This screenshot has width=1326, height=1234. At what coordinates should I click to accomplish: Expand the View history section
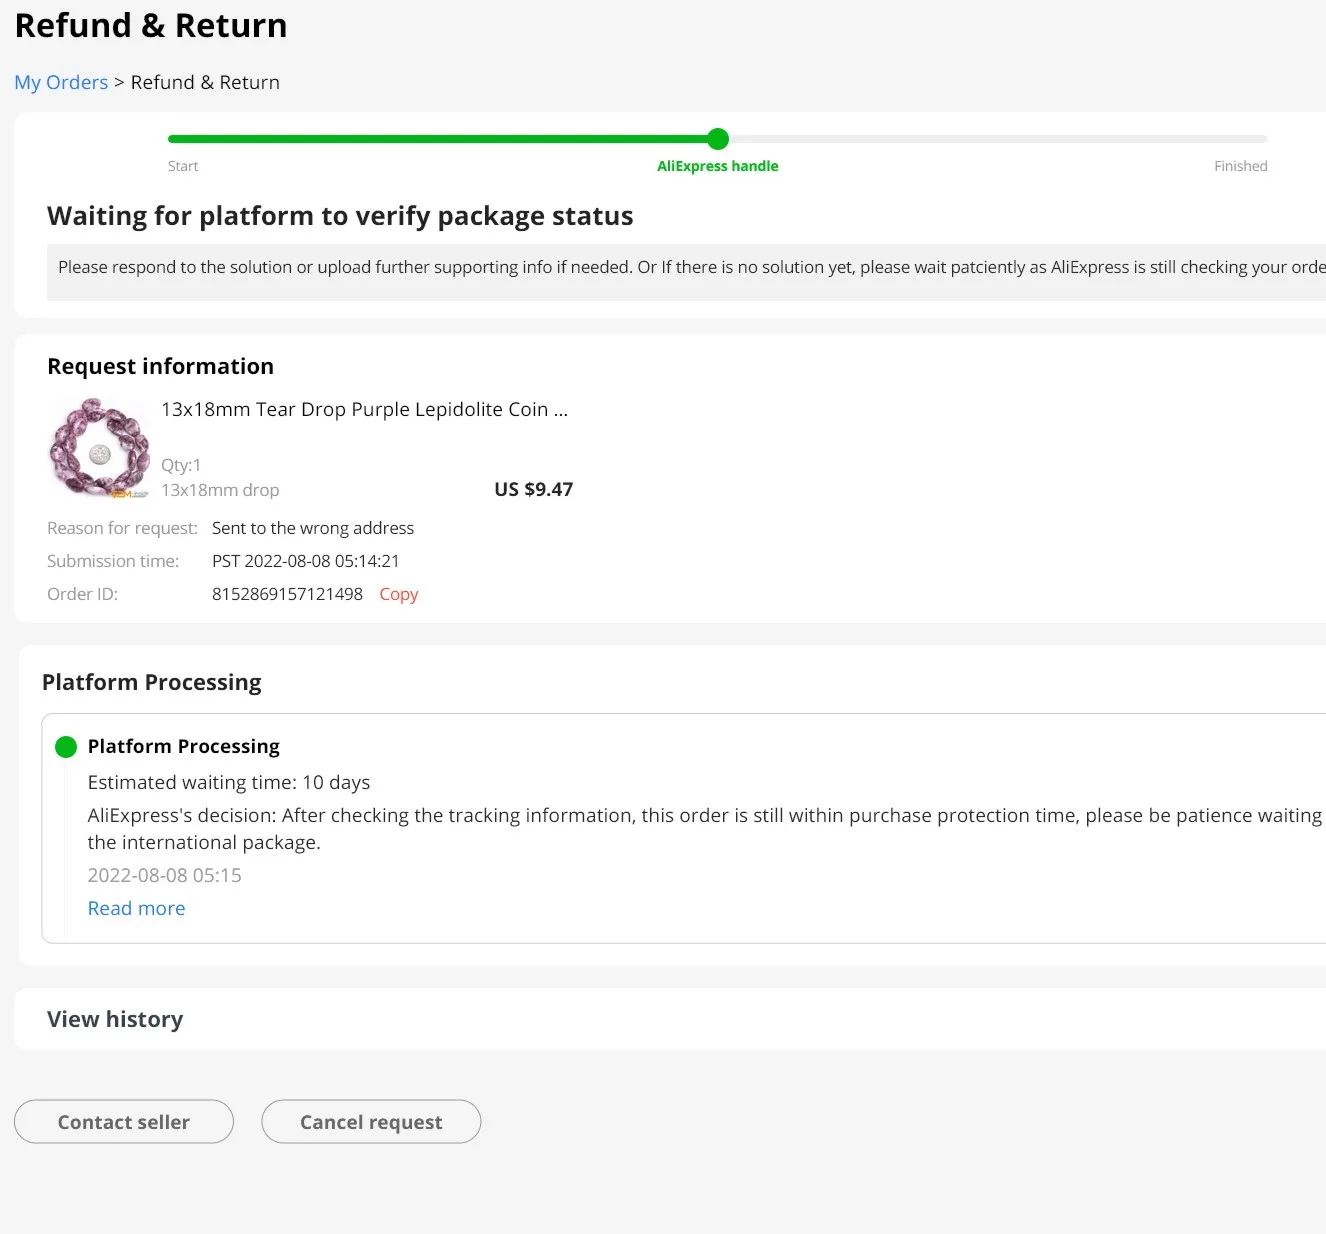tap(115, 1019)
